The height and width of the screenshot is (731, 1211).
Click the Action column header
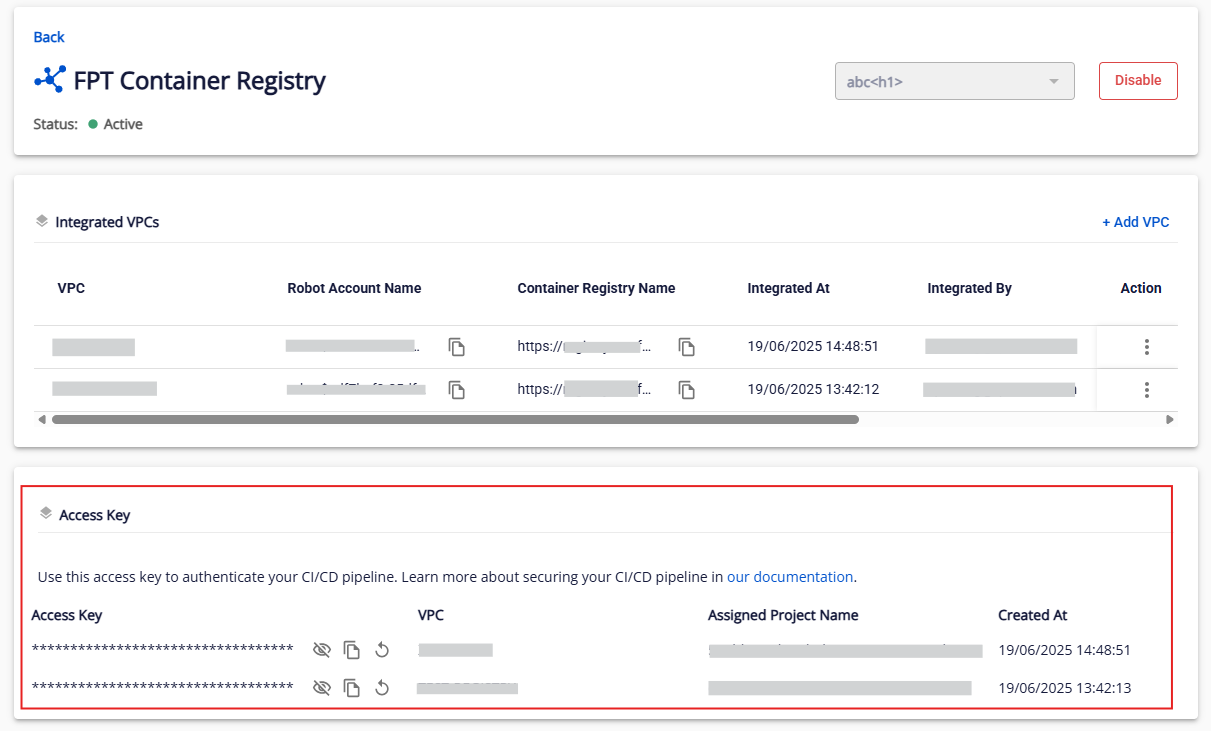click(1141, 288)
